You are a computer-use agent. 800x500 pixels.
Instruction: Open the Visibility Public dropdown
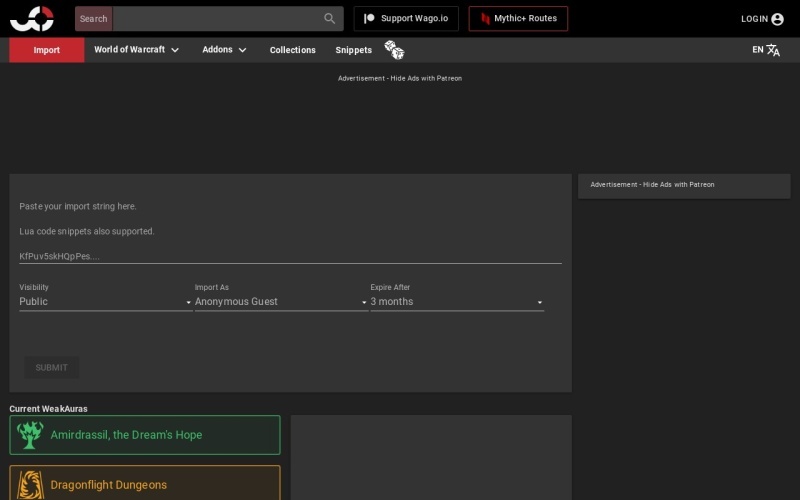click(106, 302)
